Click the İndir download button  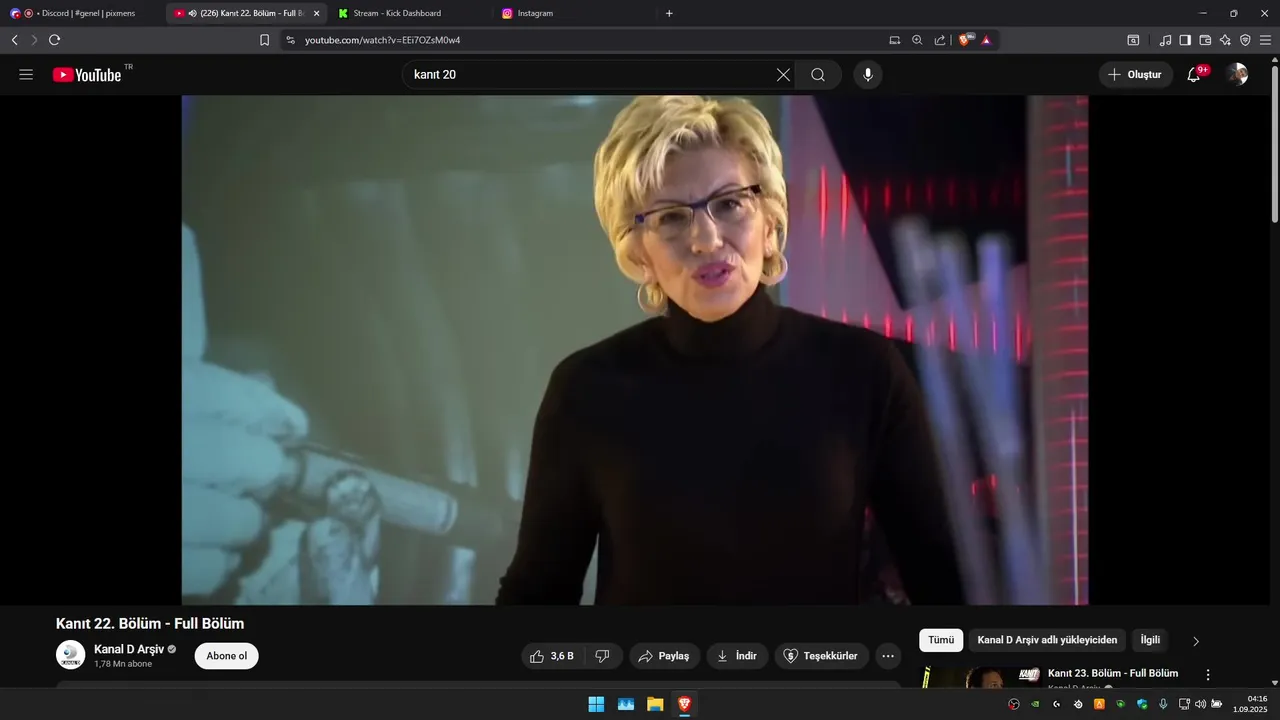point(737,656)
